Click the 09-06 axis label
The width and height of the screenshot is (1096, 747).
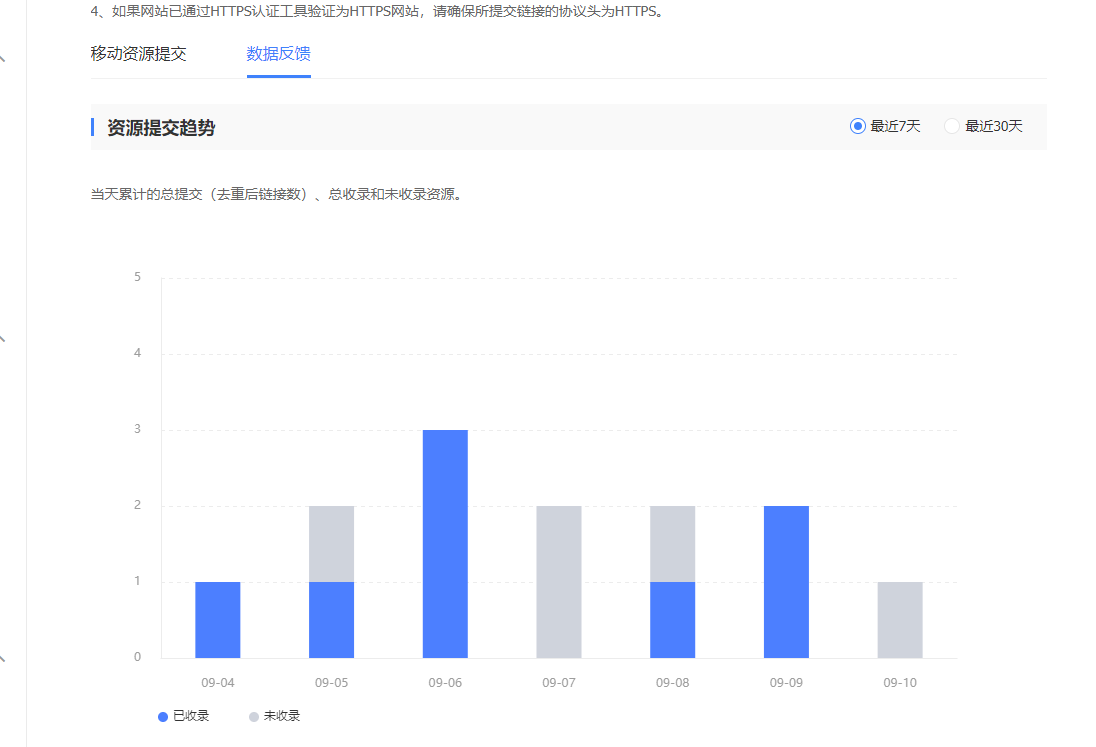[445, 683]
